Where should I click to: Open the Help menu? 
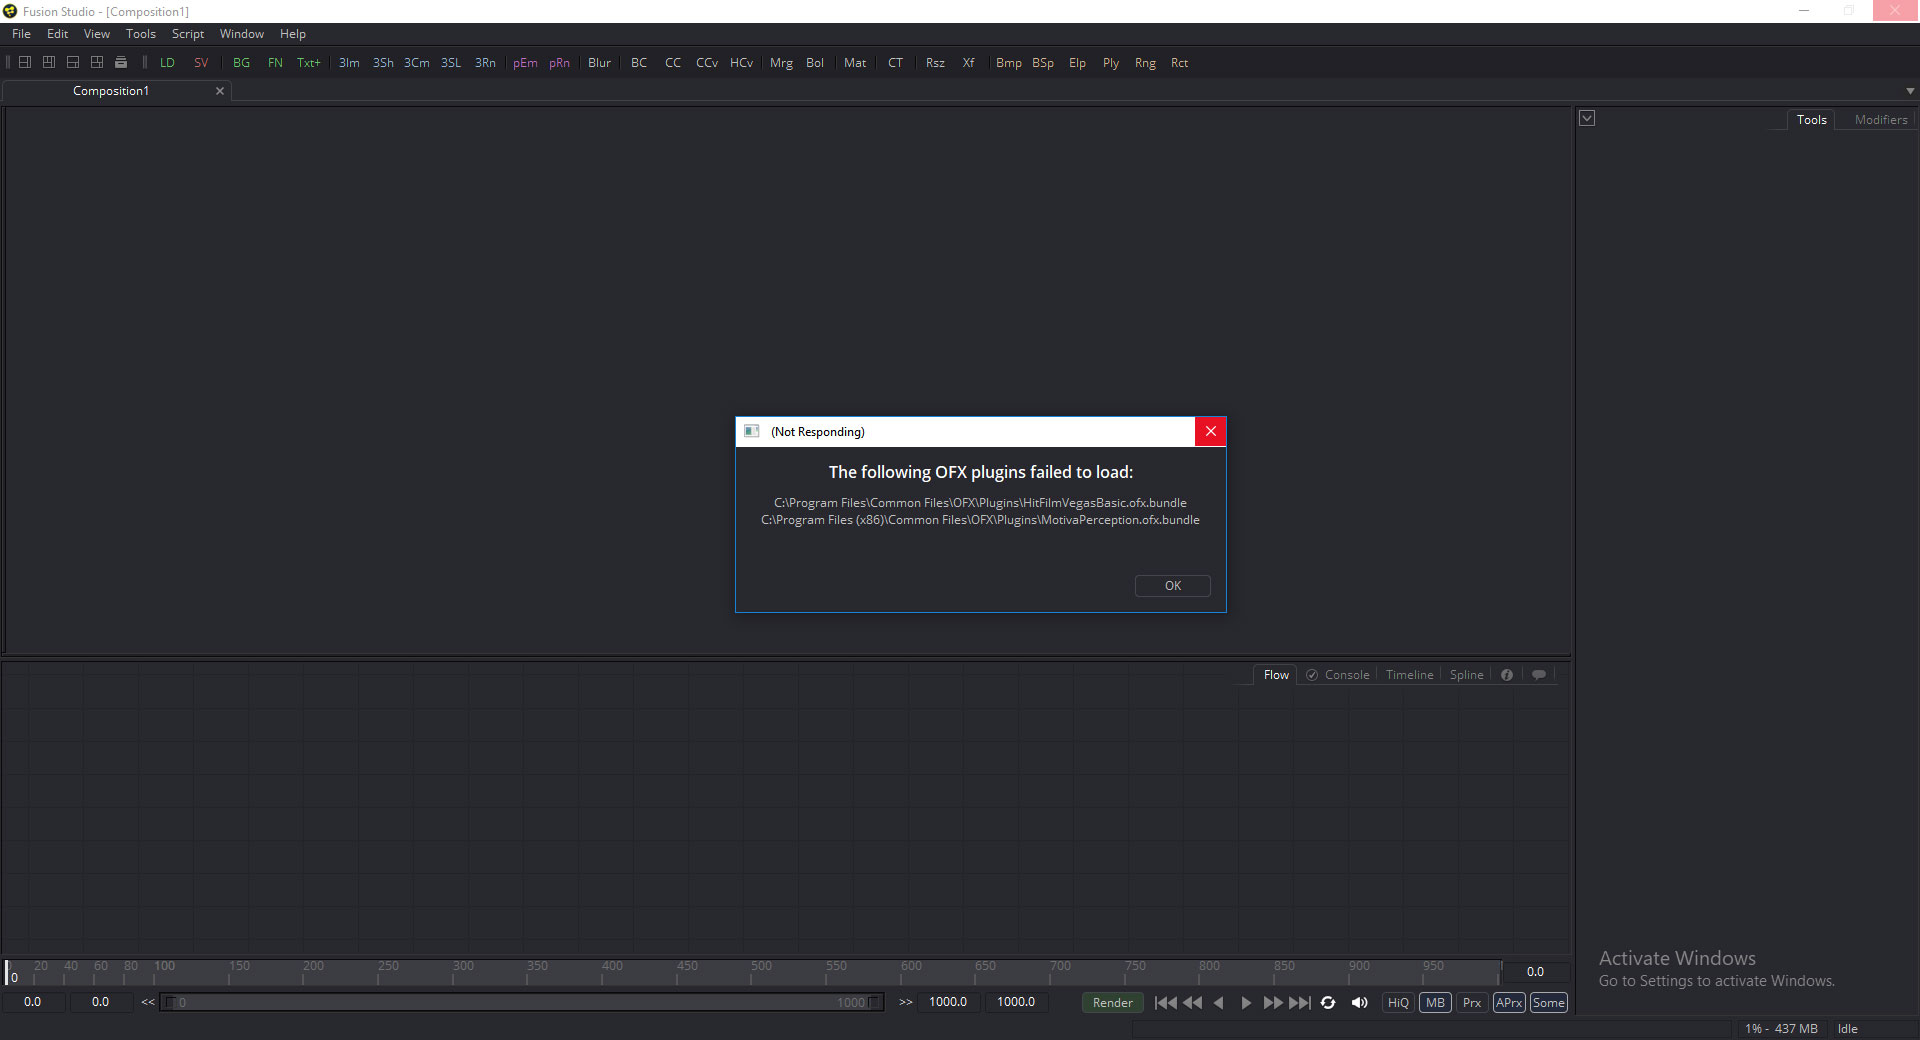coord(293,34)
